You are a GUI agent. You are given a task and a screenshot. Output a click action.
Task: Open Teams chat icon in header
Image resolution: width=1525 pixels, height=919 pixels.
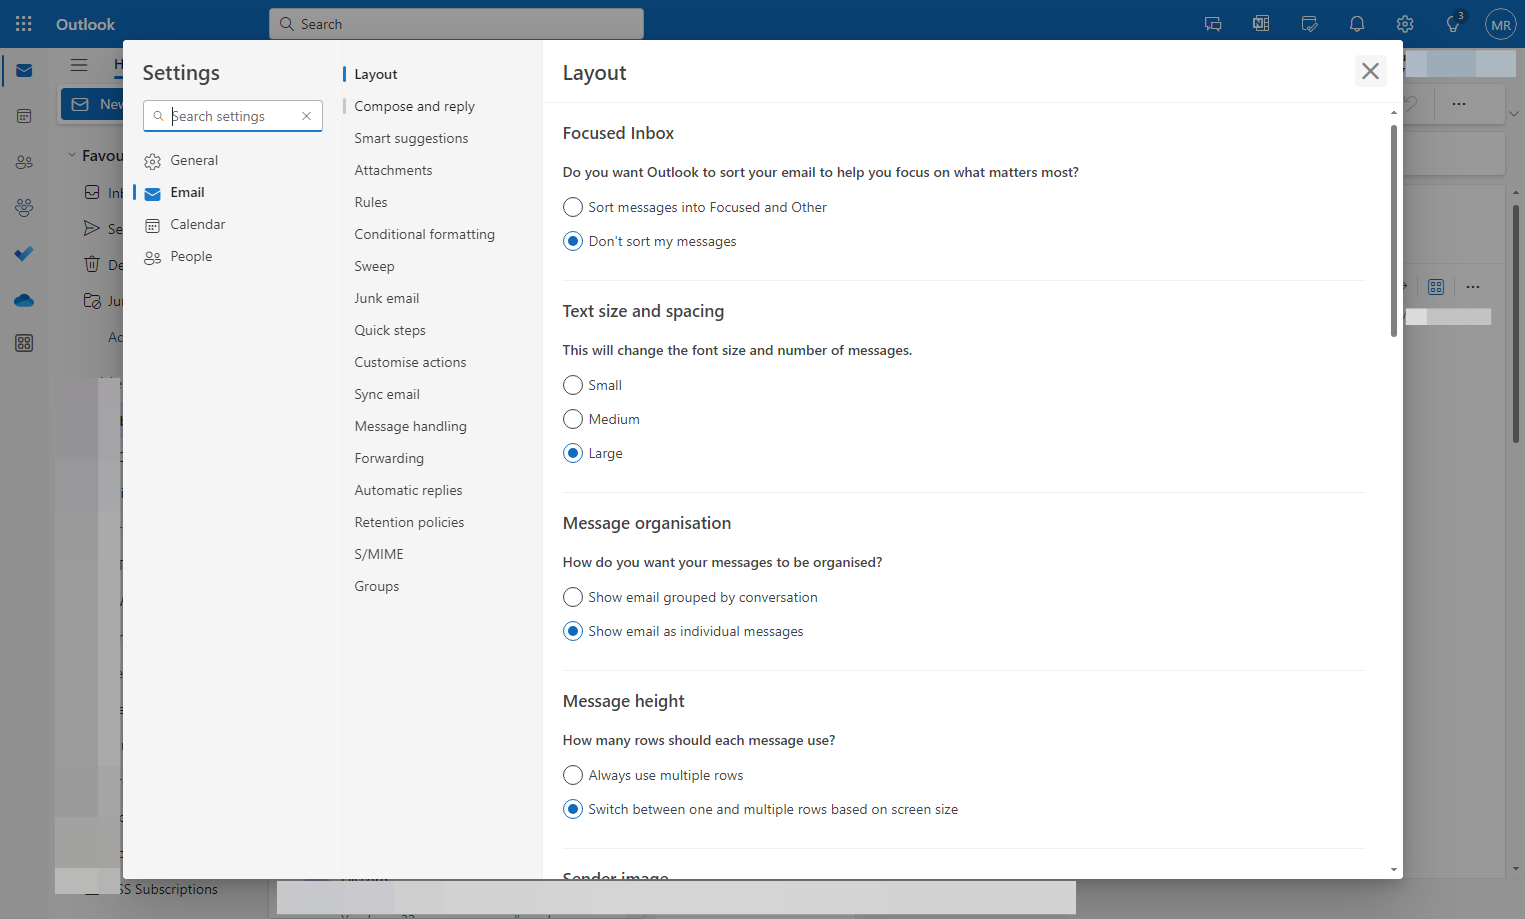point(1213,24)
